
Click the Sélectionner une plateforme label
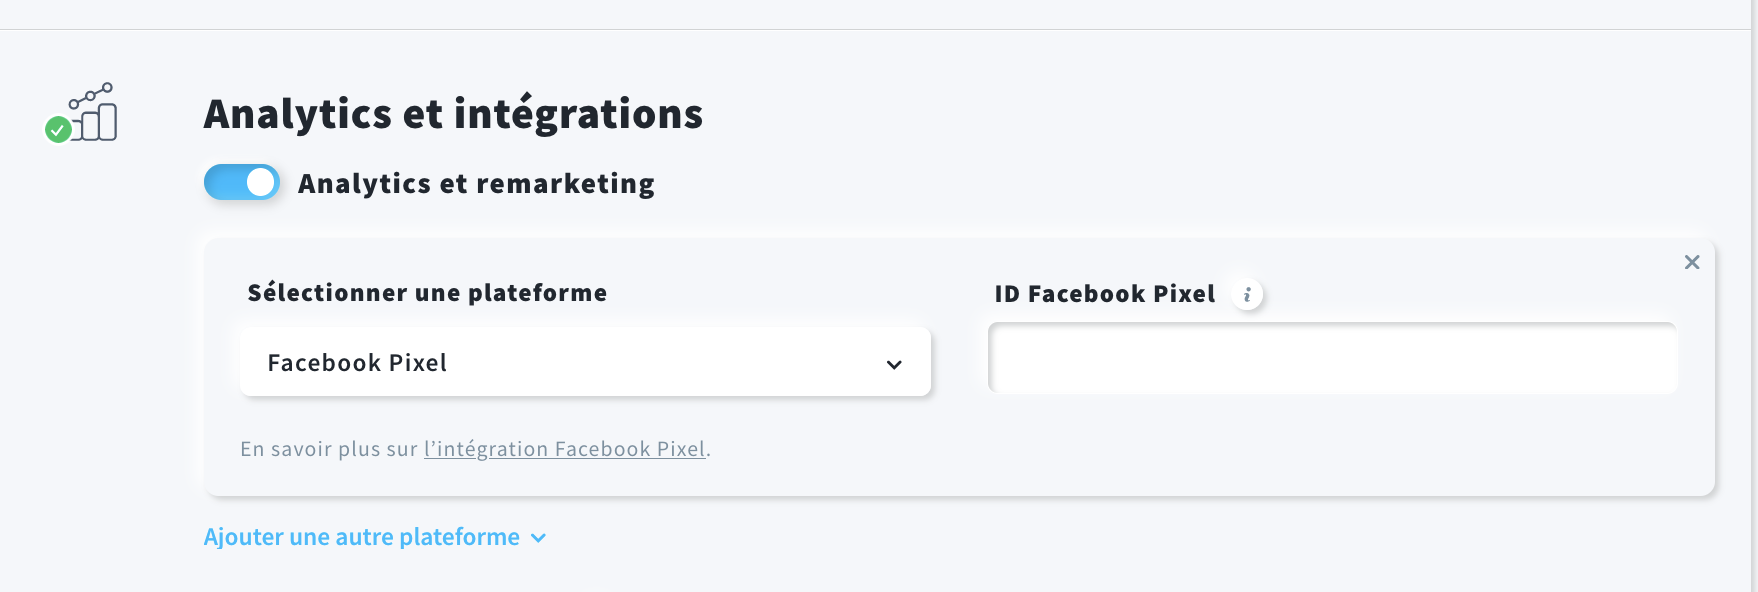[x=427, y=293]
